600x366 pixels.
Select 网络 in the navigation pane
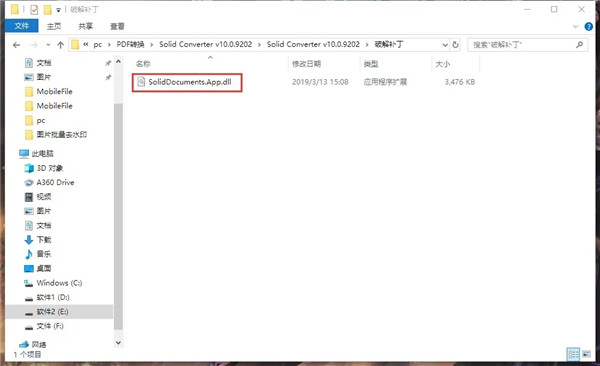click(x=39, y=345)
